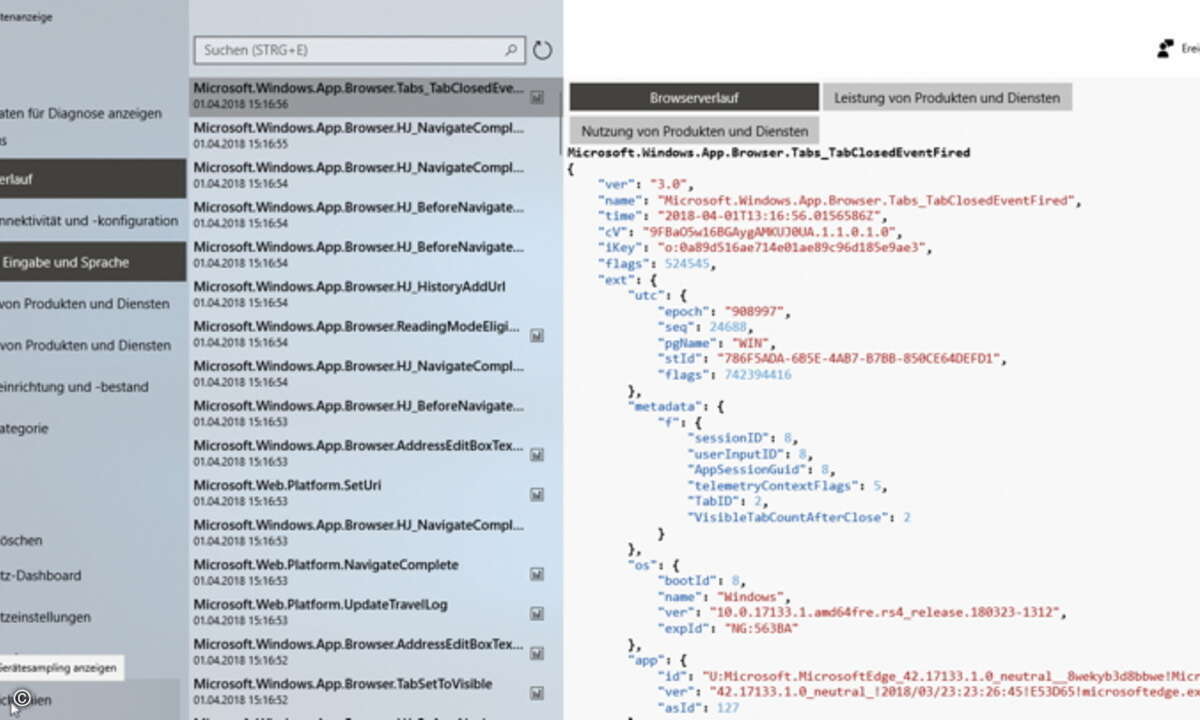This screenshot has height=720, width=1200.
Task: Click sampling icon on ReadingModeEligi row
Action: click(537, 336)
